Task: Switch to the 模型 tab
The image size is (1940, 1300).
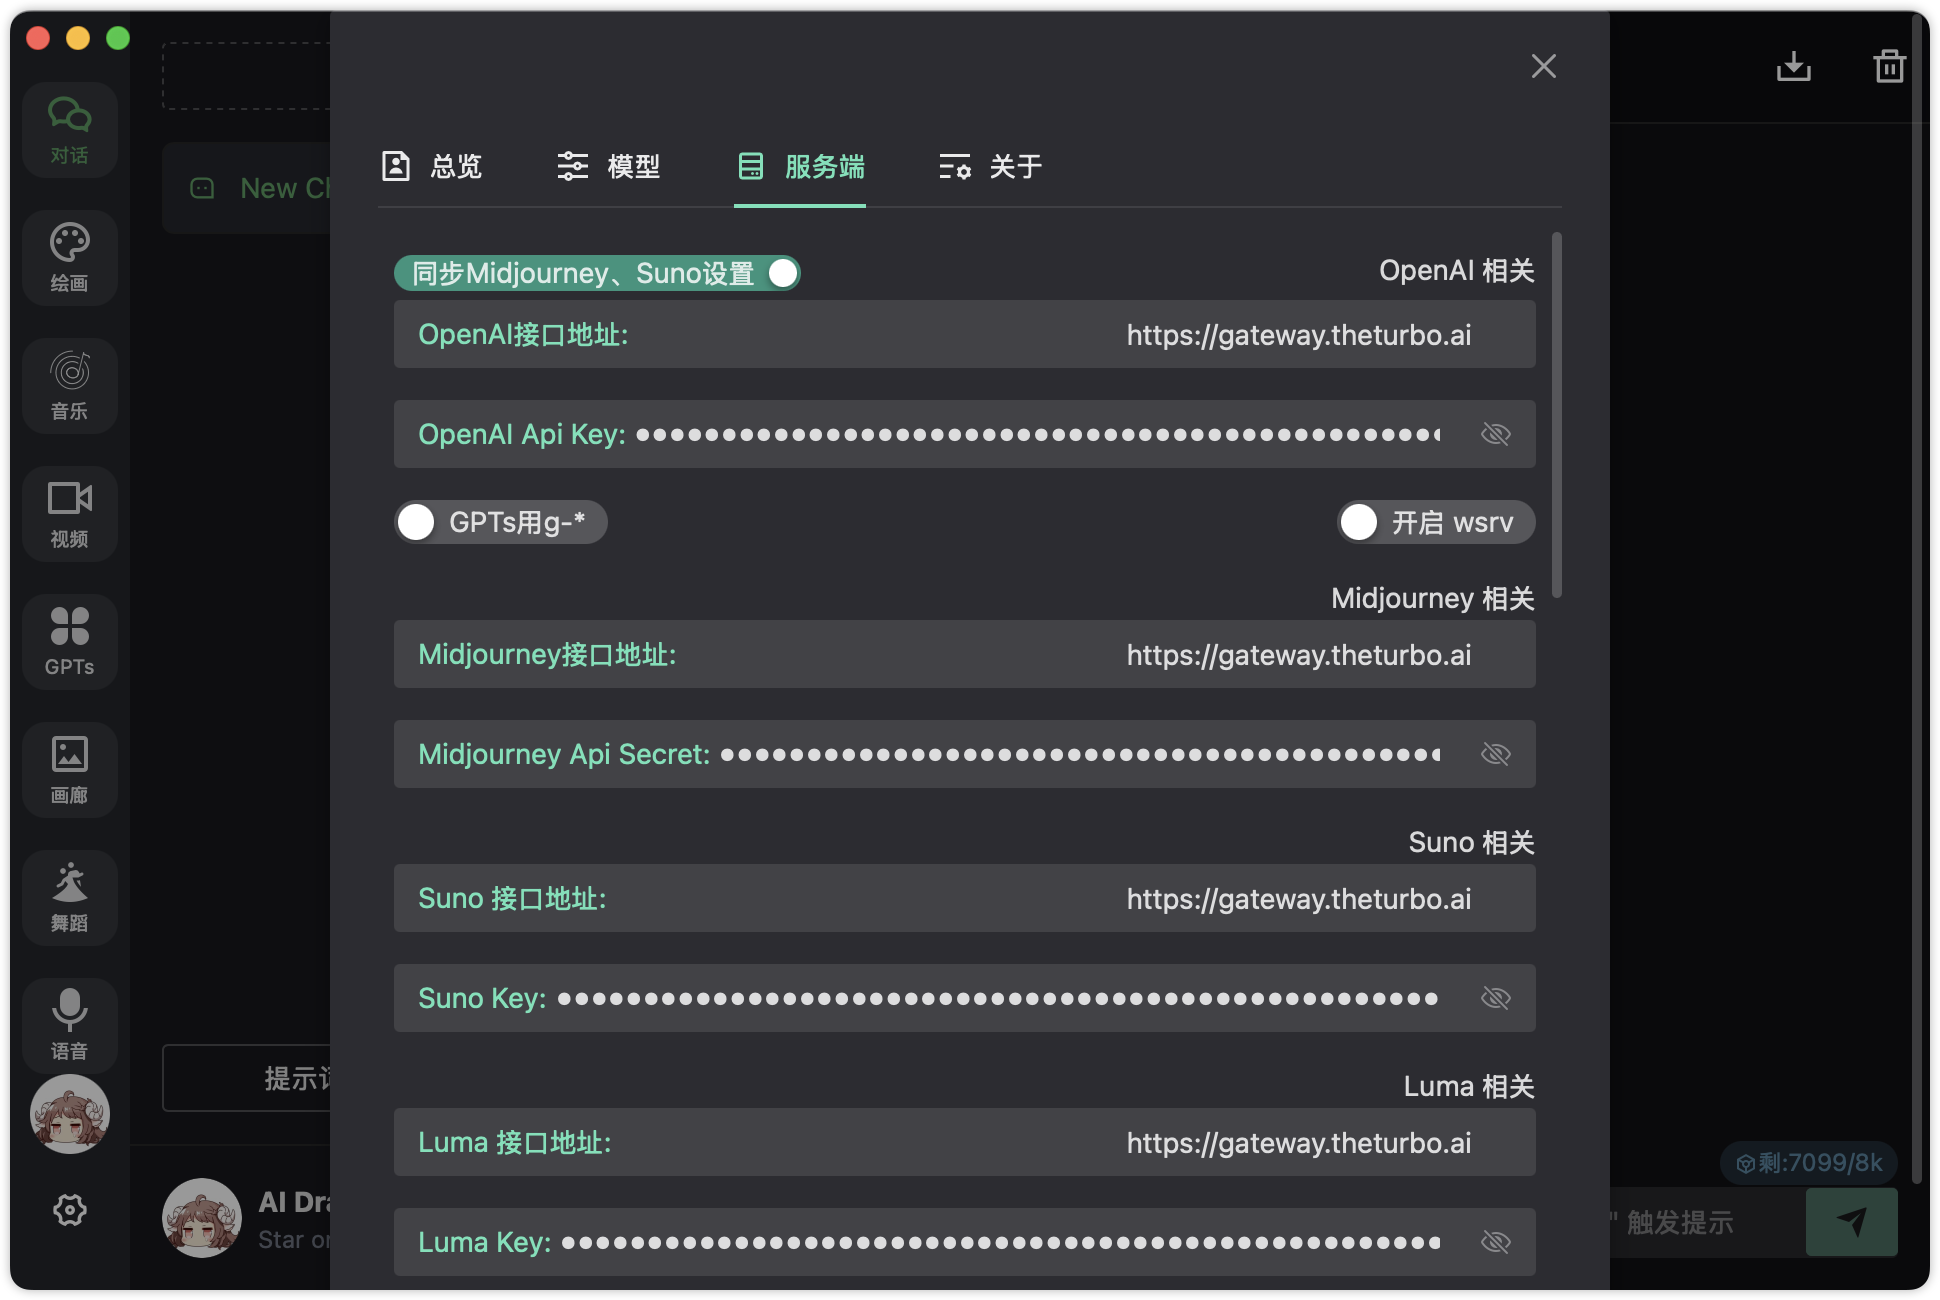Action: 609,166
